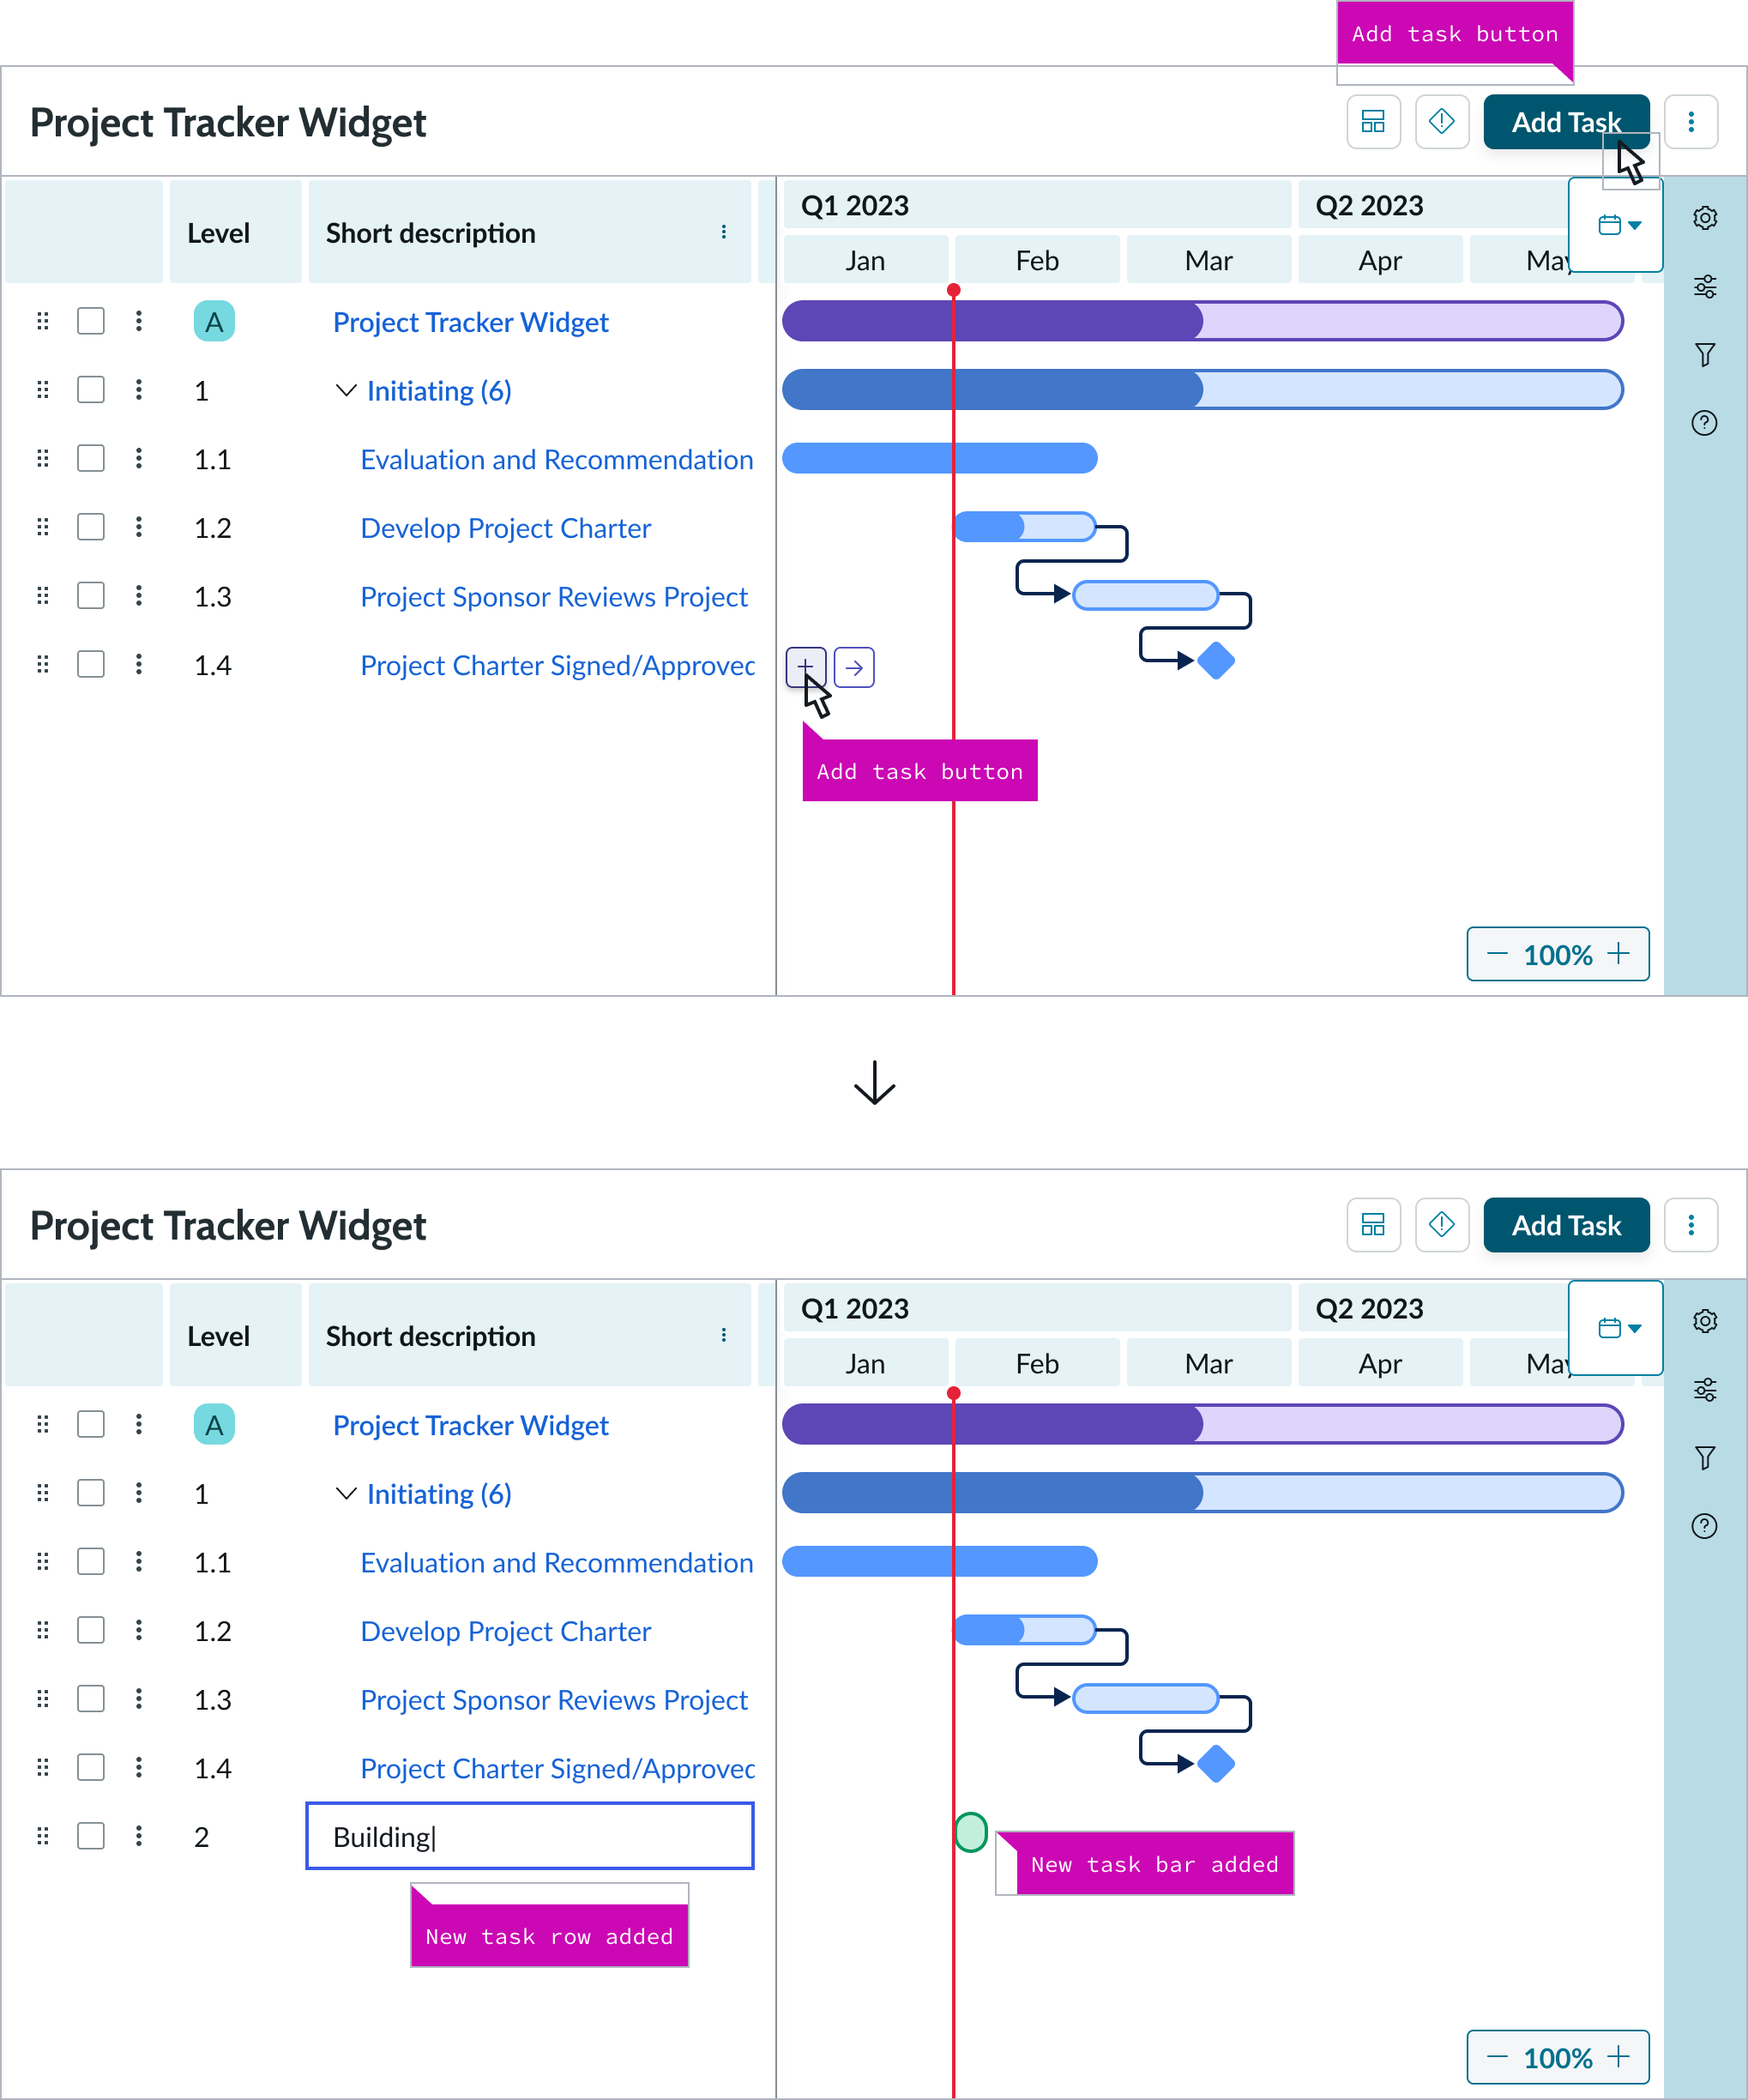Click the top diamond alert icon

1441,122
